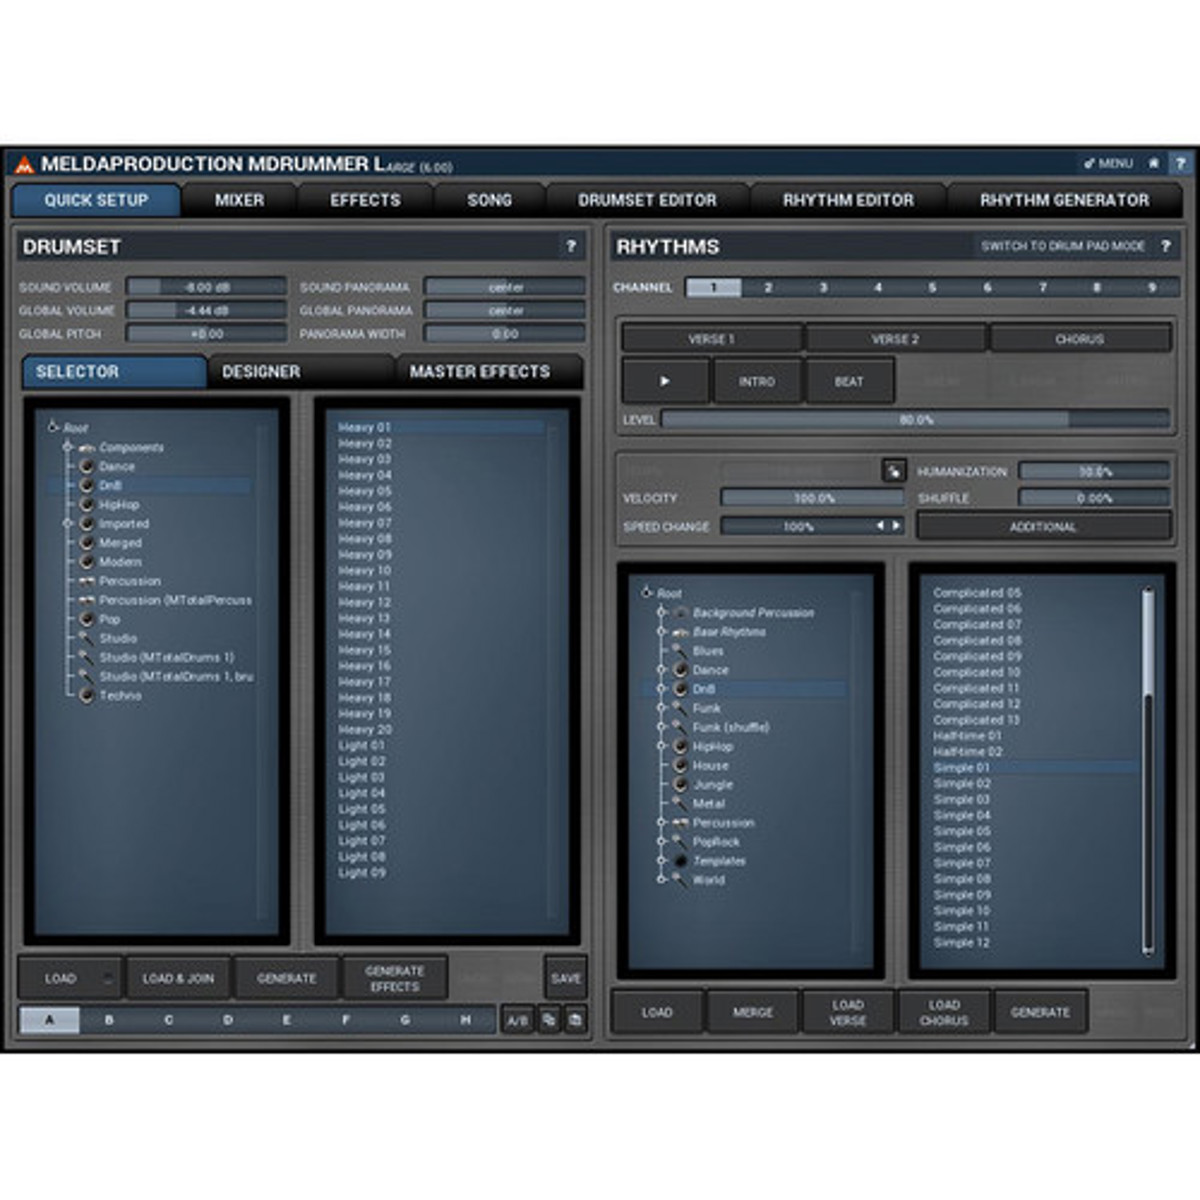Click the randomize dice icon above Humanization

pos(894,471)
